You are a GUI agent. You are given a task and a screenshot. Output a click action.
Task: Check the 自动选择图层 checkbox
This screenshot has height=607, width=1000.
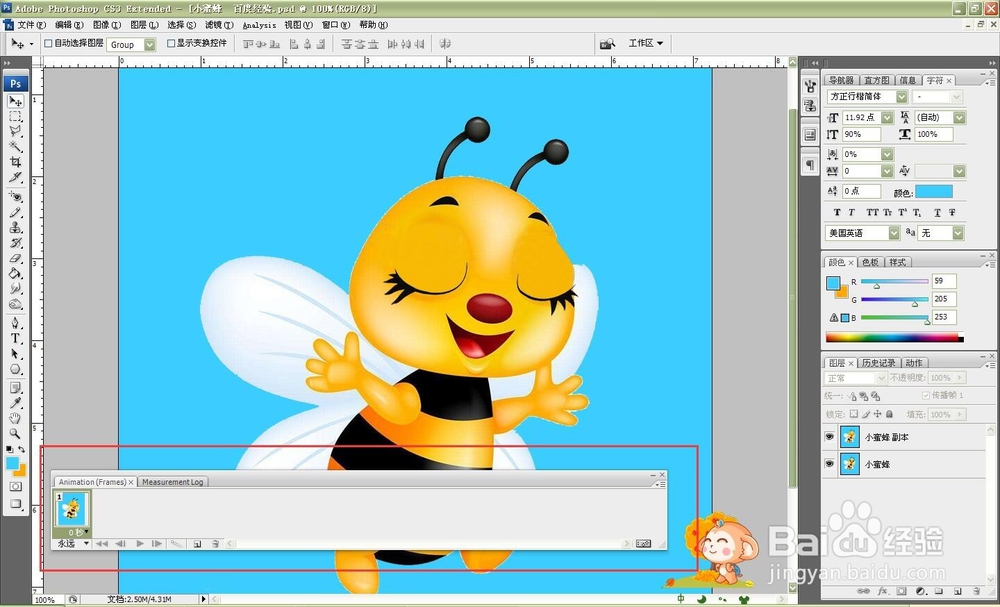48,43
